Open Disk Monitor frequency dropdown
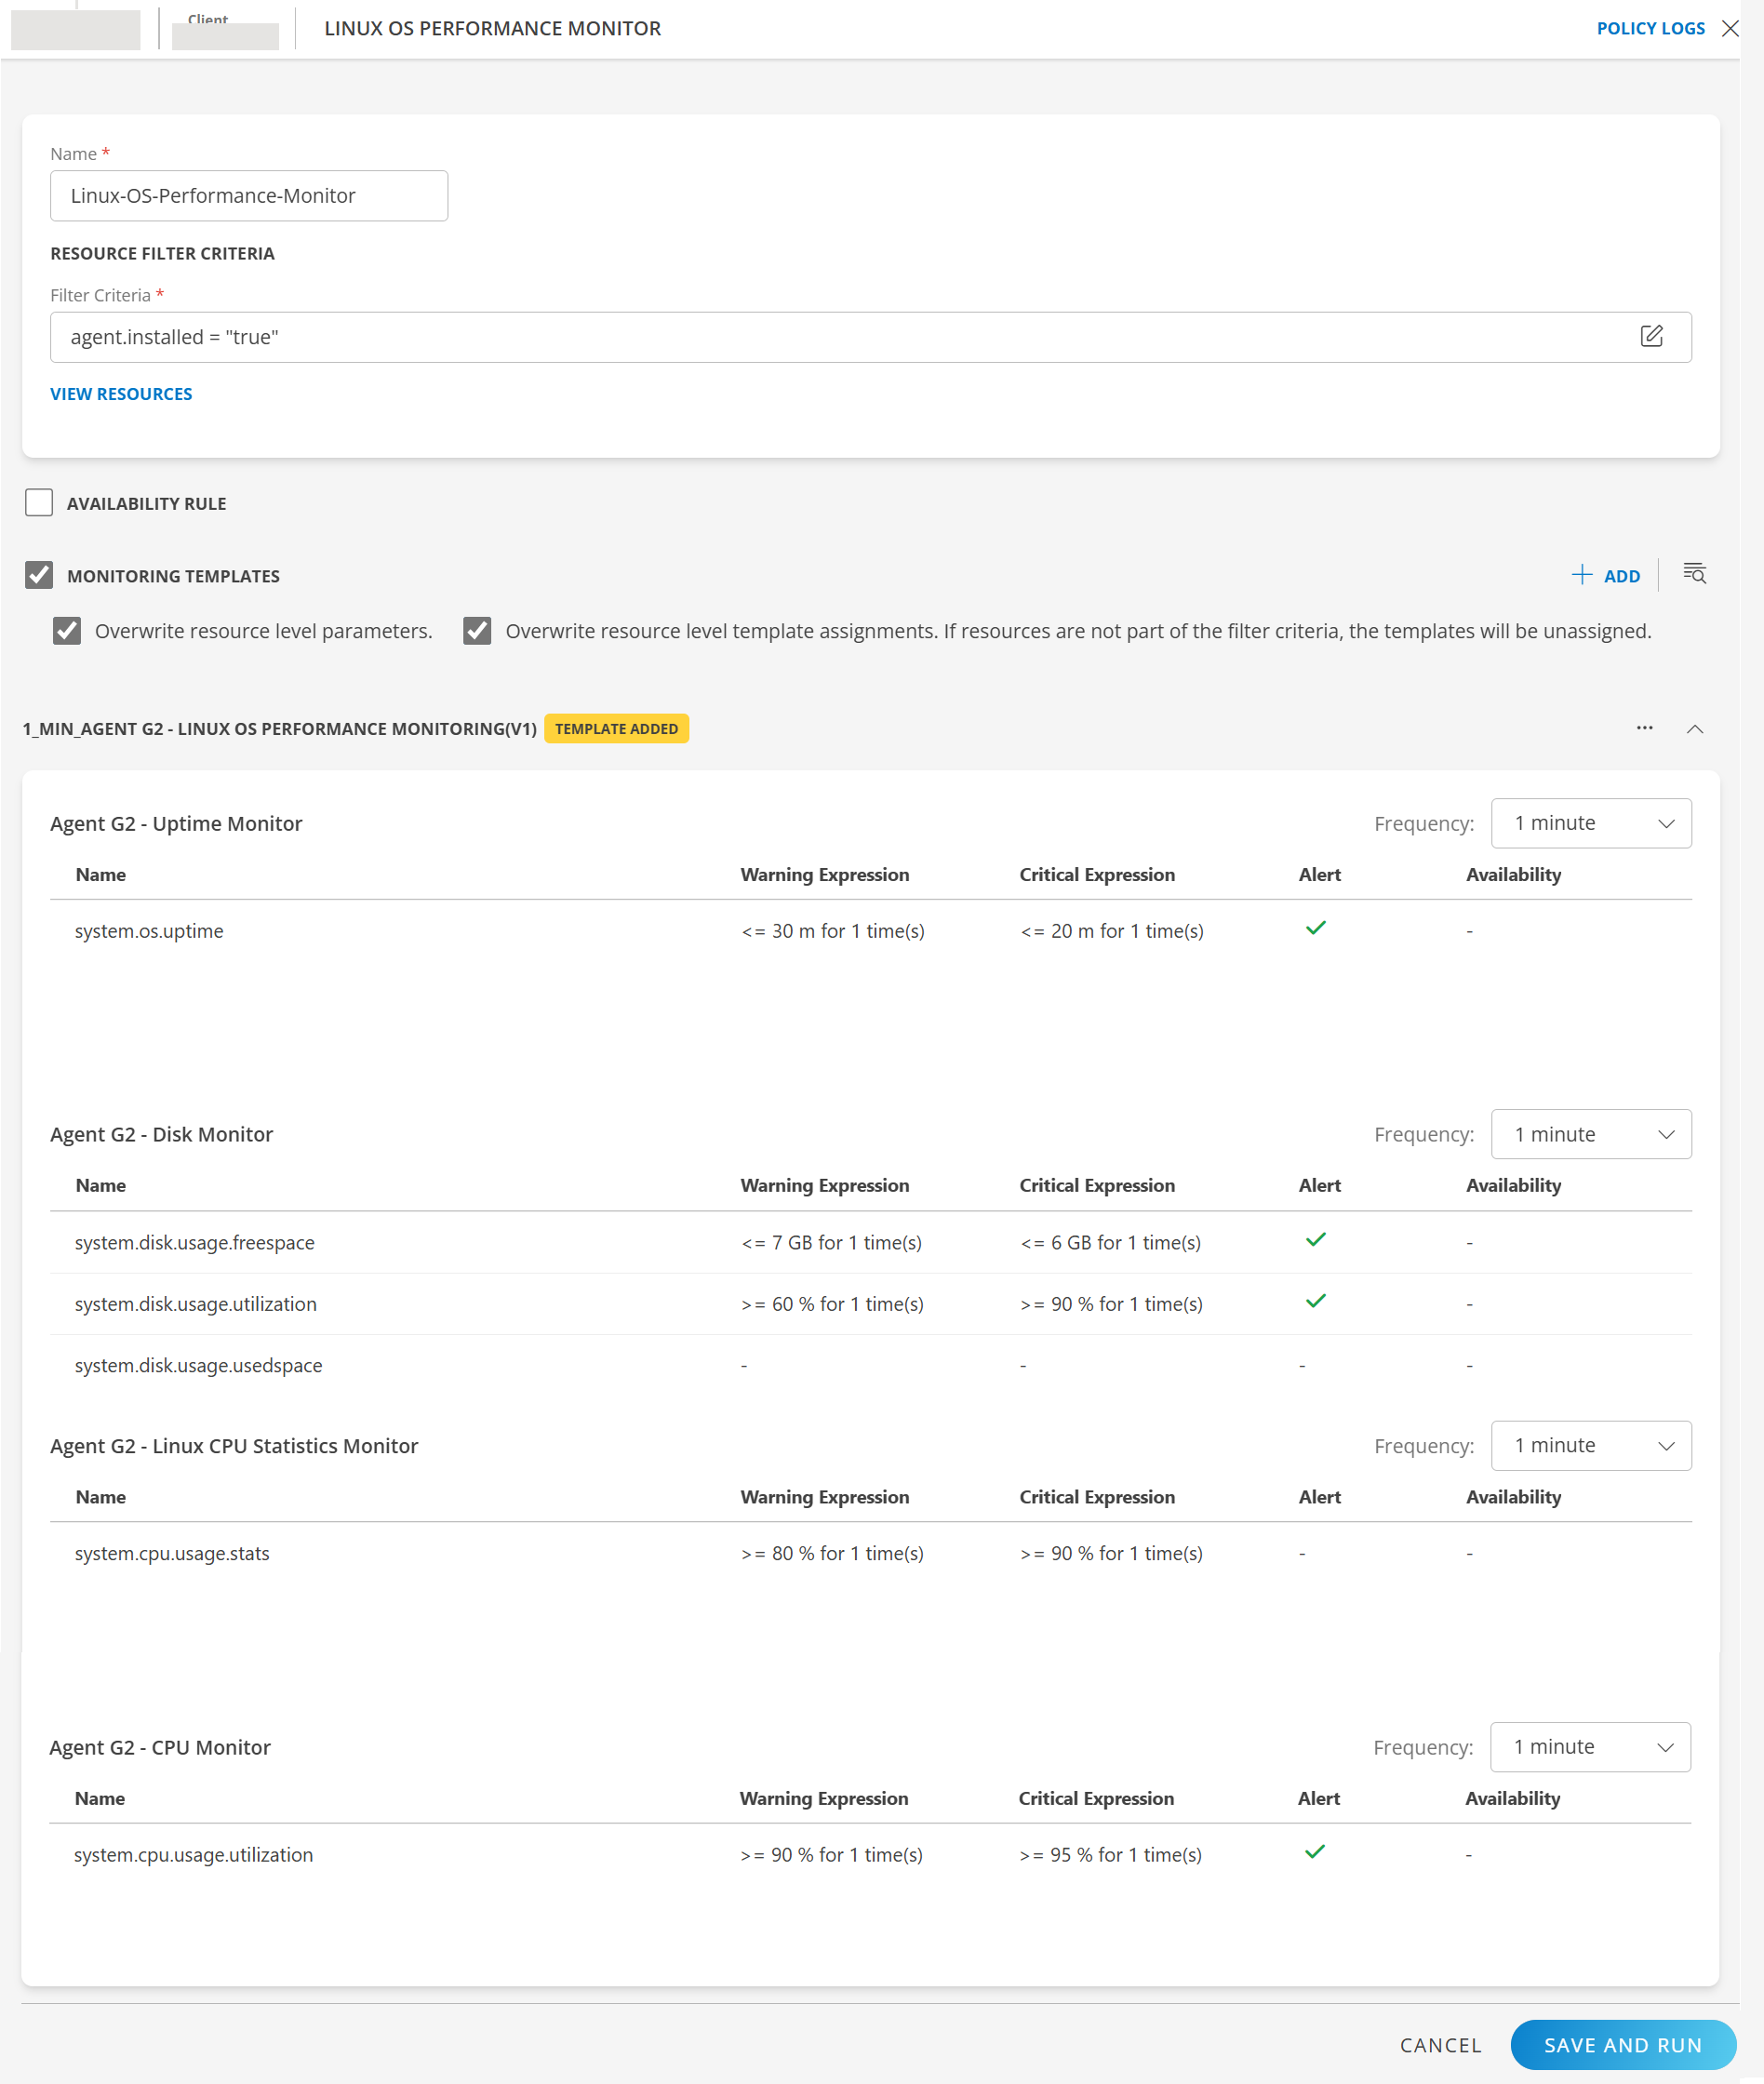This screenshot has width=1764, height=2084. pyautogui.click(x=1590, y=1134)
